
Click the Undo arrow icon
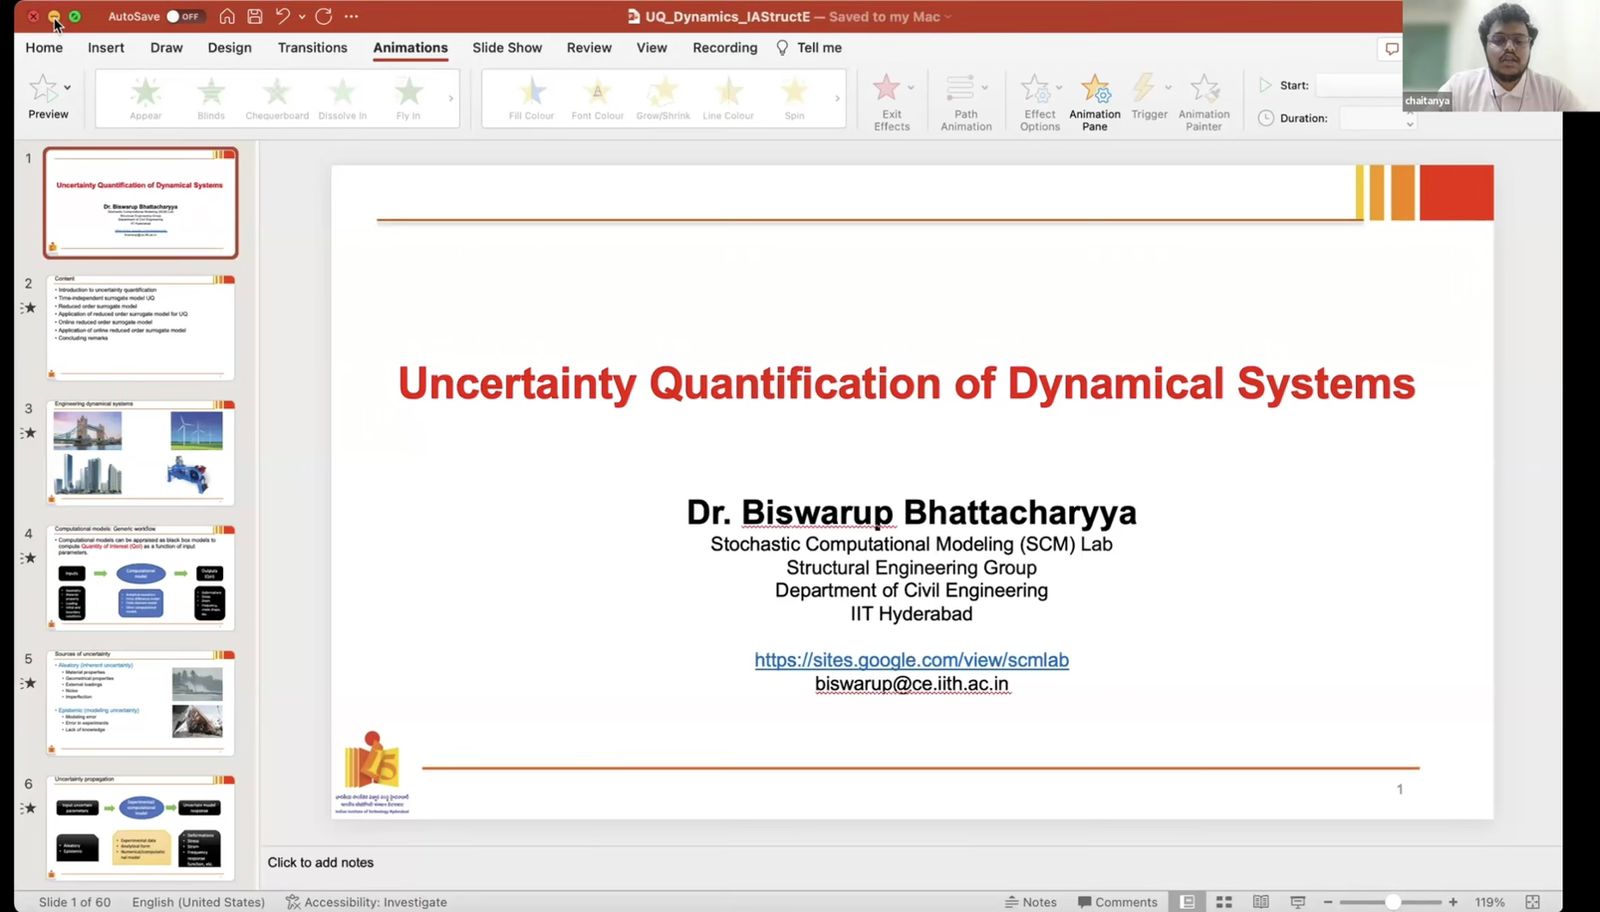click(283, 16)
